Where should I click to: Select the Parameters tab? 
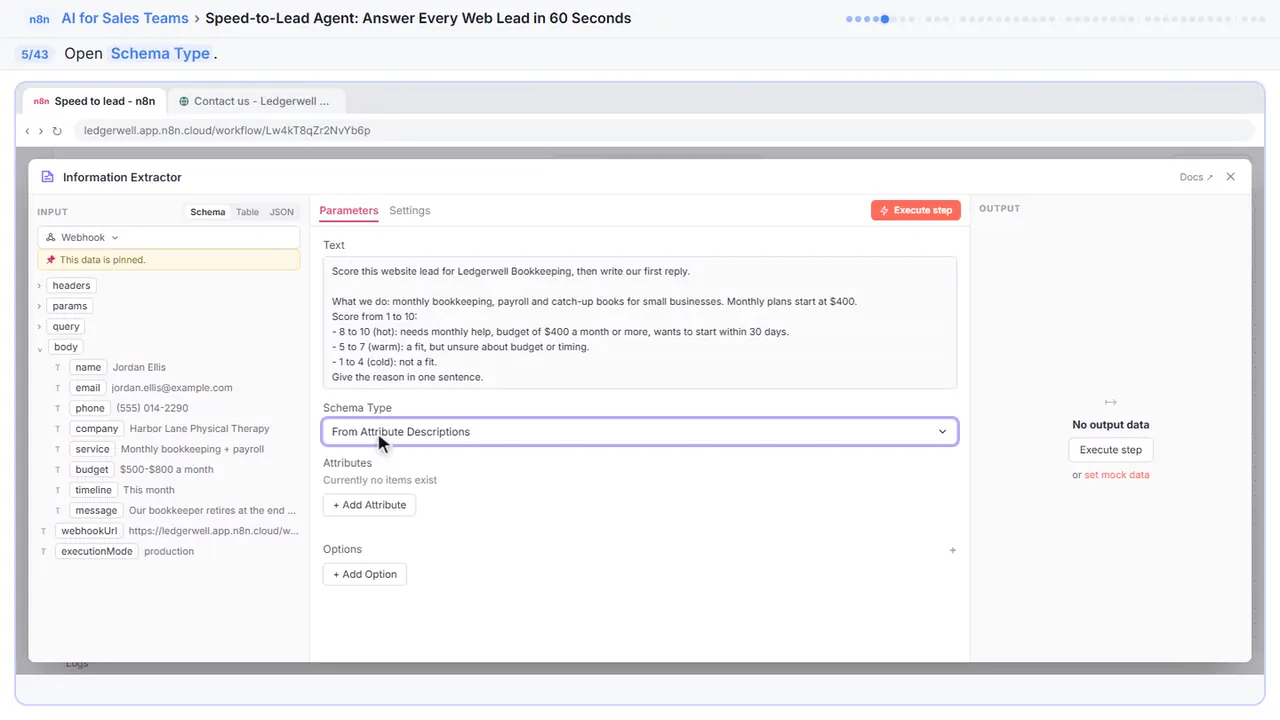(349, 211)
